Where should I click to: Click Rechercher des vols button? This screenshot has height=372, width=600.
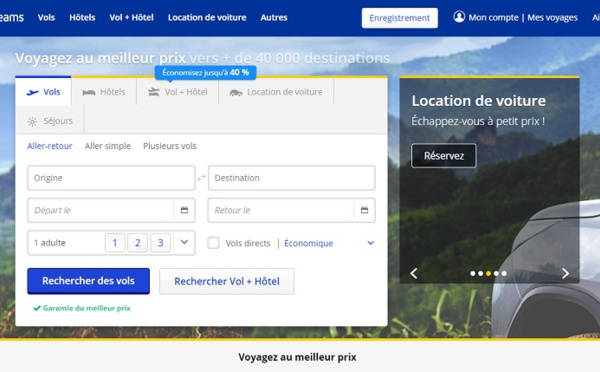pyautogui.click(x=88, y=281)
